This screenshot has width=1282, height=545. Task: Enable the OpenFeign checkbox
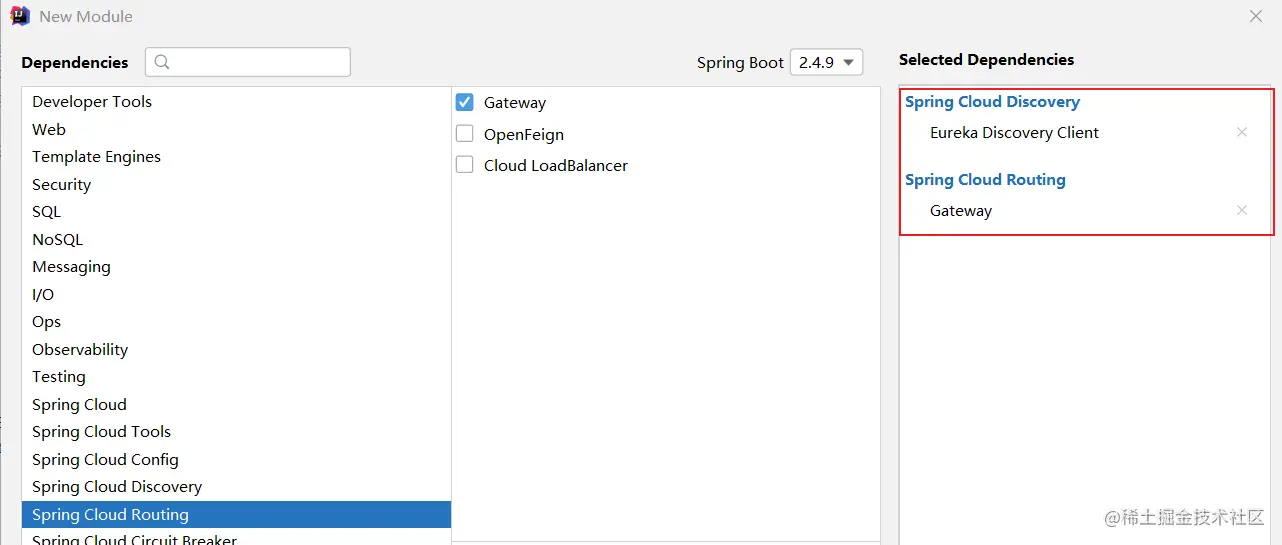464,134
